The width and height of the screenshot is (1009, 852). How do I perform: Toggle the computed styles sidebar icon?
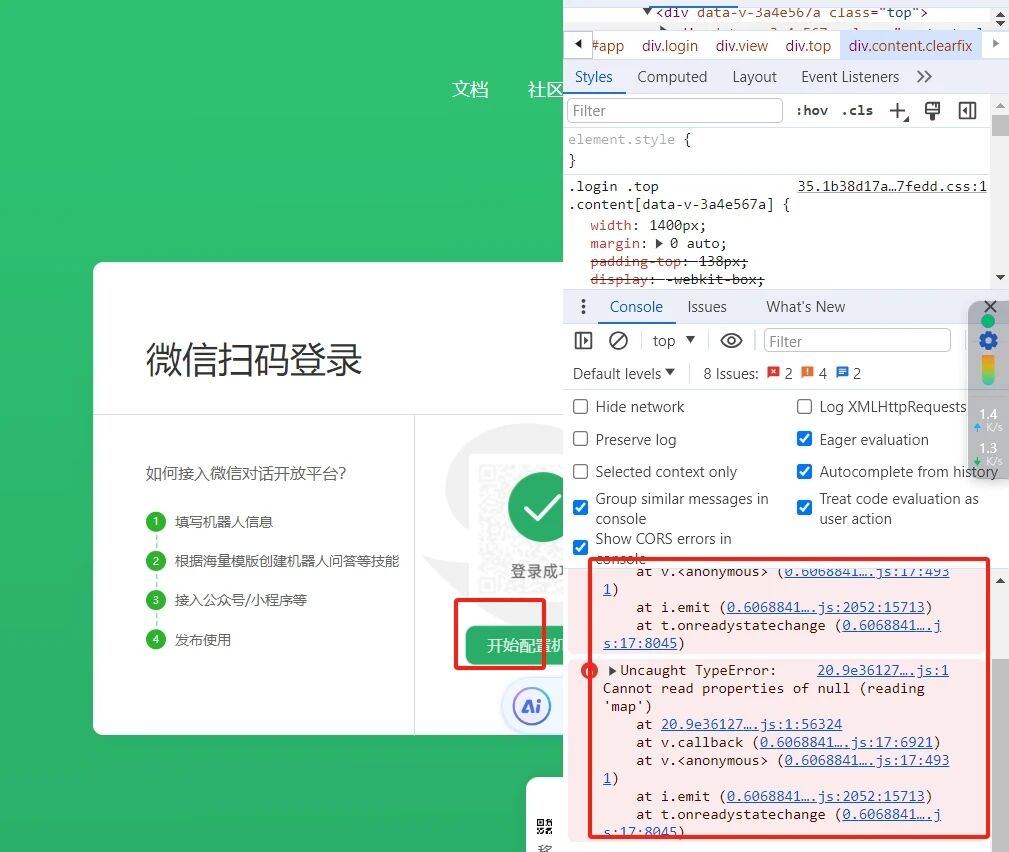click(x=967, y=111)
